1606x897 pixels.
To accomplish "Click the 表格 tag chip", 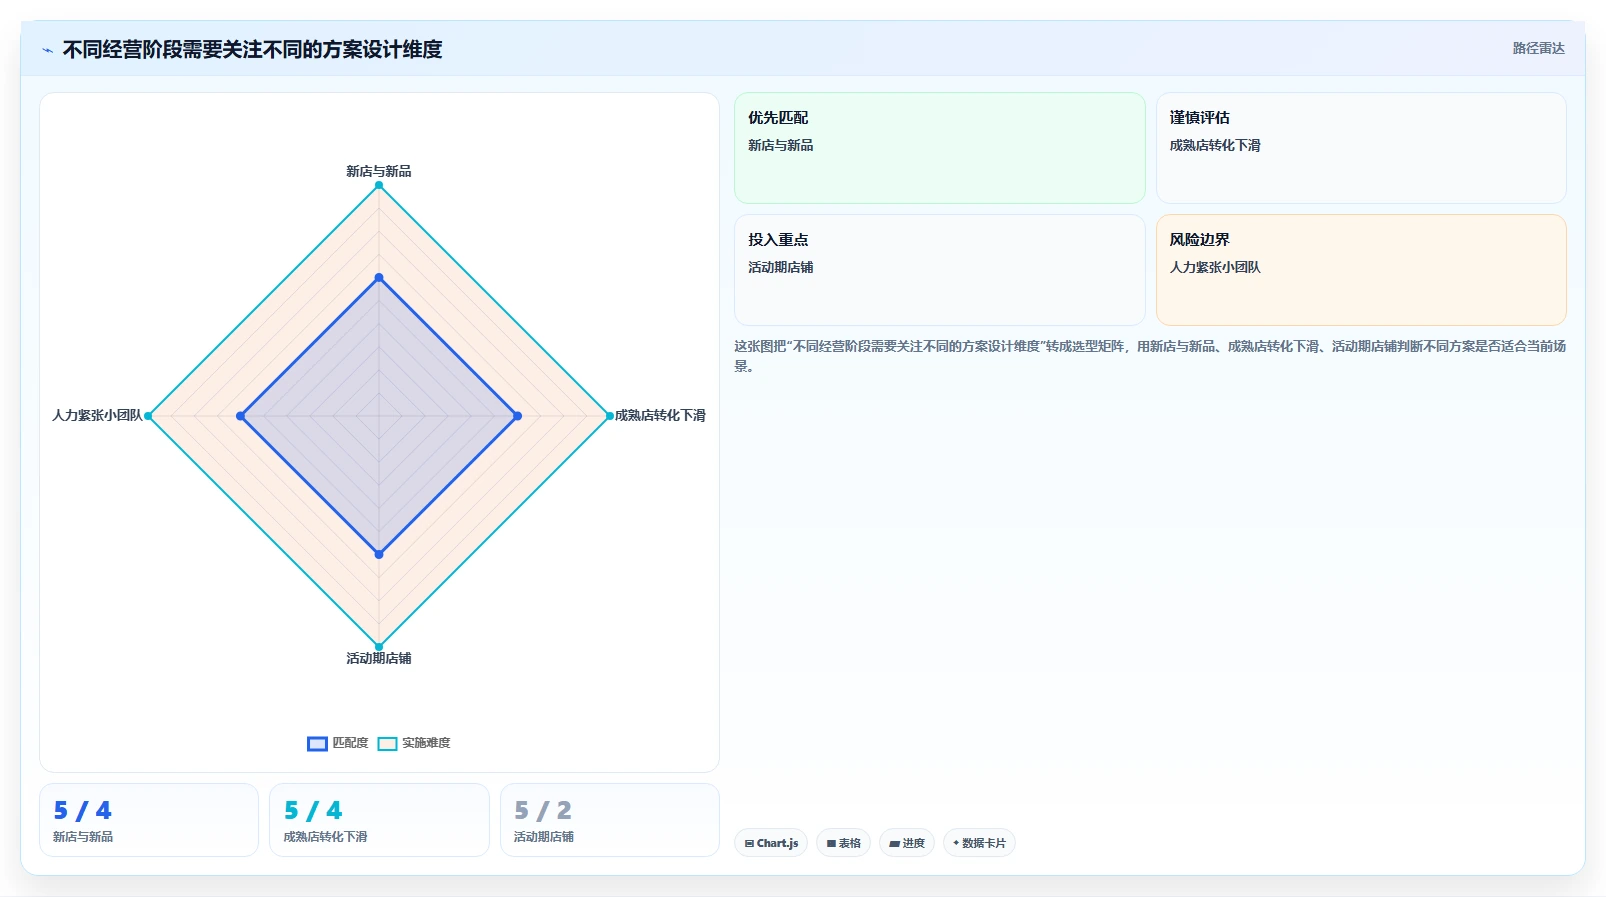I will coord(844,843).
